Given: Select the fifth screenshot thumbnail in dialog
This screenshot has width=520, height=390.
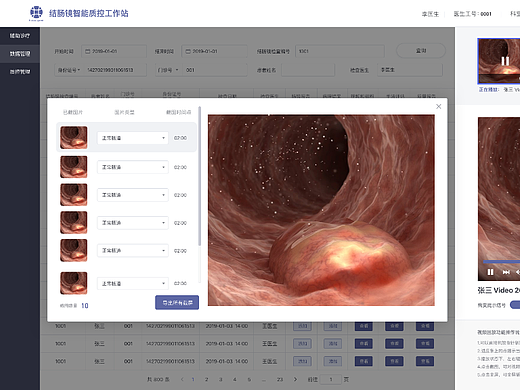Looking at the screenshot, I should pos(74,250).
